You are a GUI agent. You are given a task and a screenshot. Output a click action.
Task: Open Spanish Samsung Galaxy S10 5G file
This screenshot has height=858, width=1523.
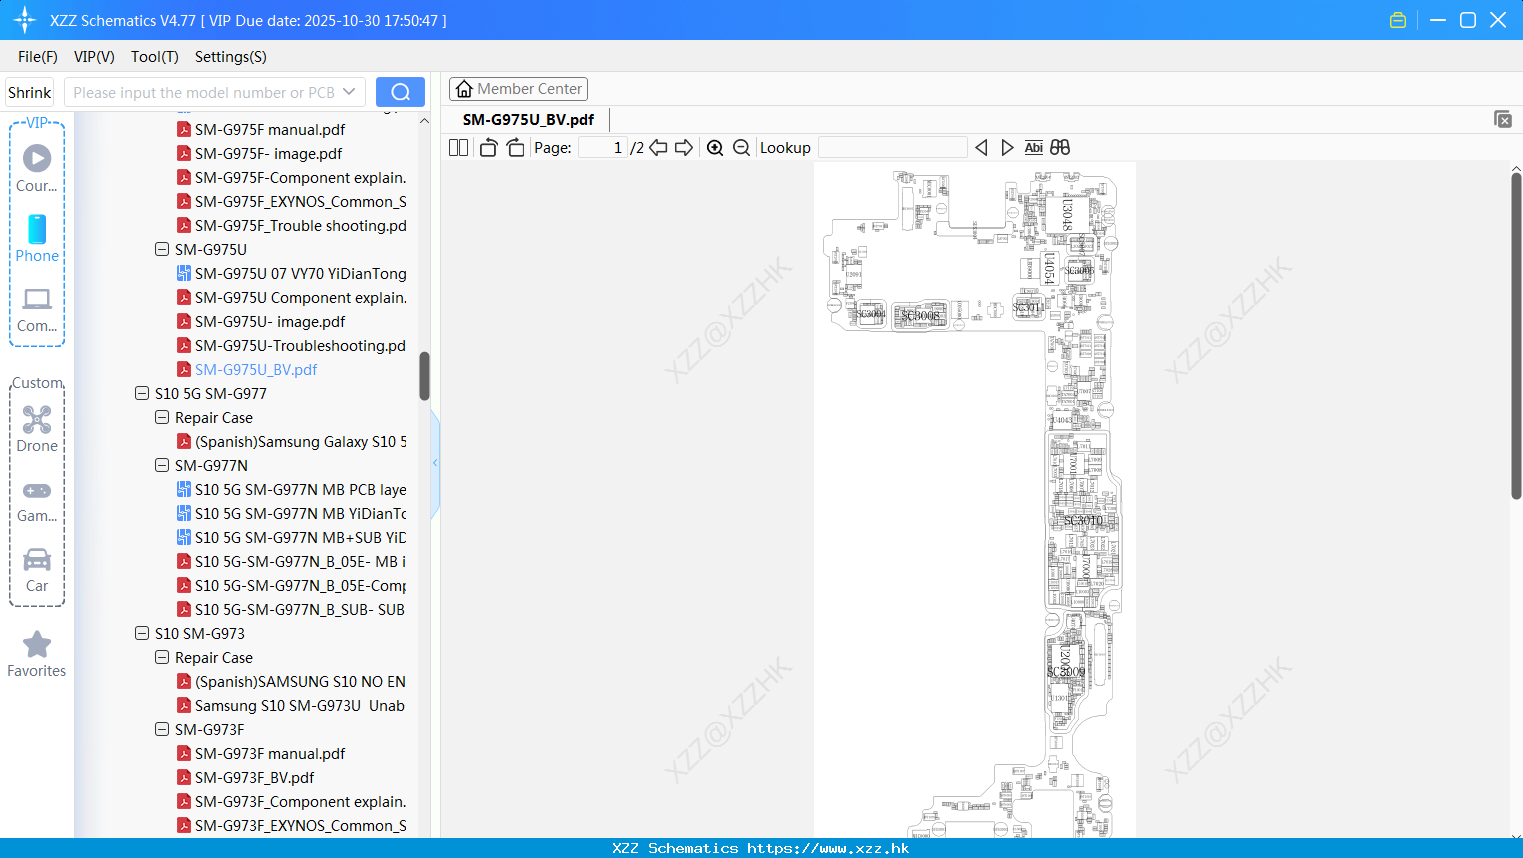(292, 441)
